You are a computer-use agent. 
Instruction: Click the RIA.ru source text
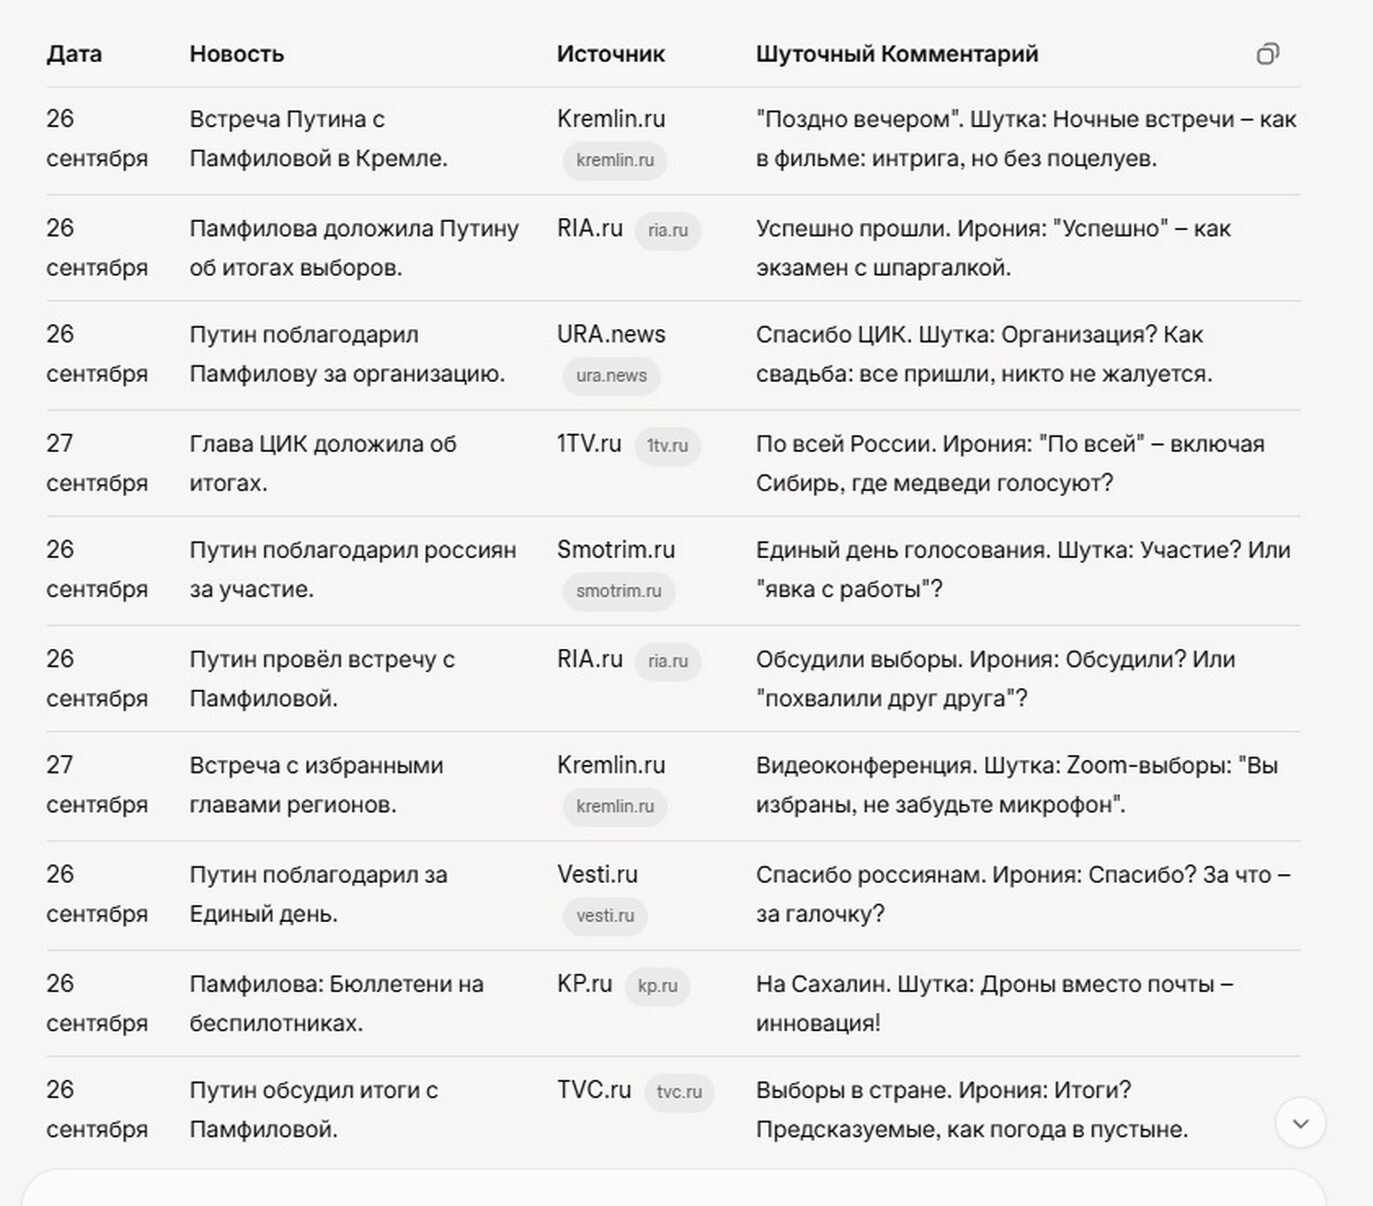588,228
